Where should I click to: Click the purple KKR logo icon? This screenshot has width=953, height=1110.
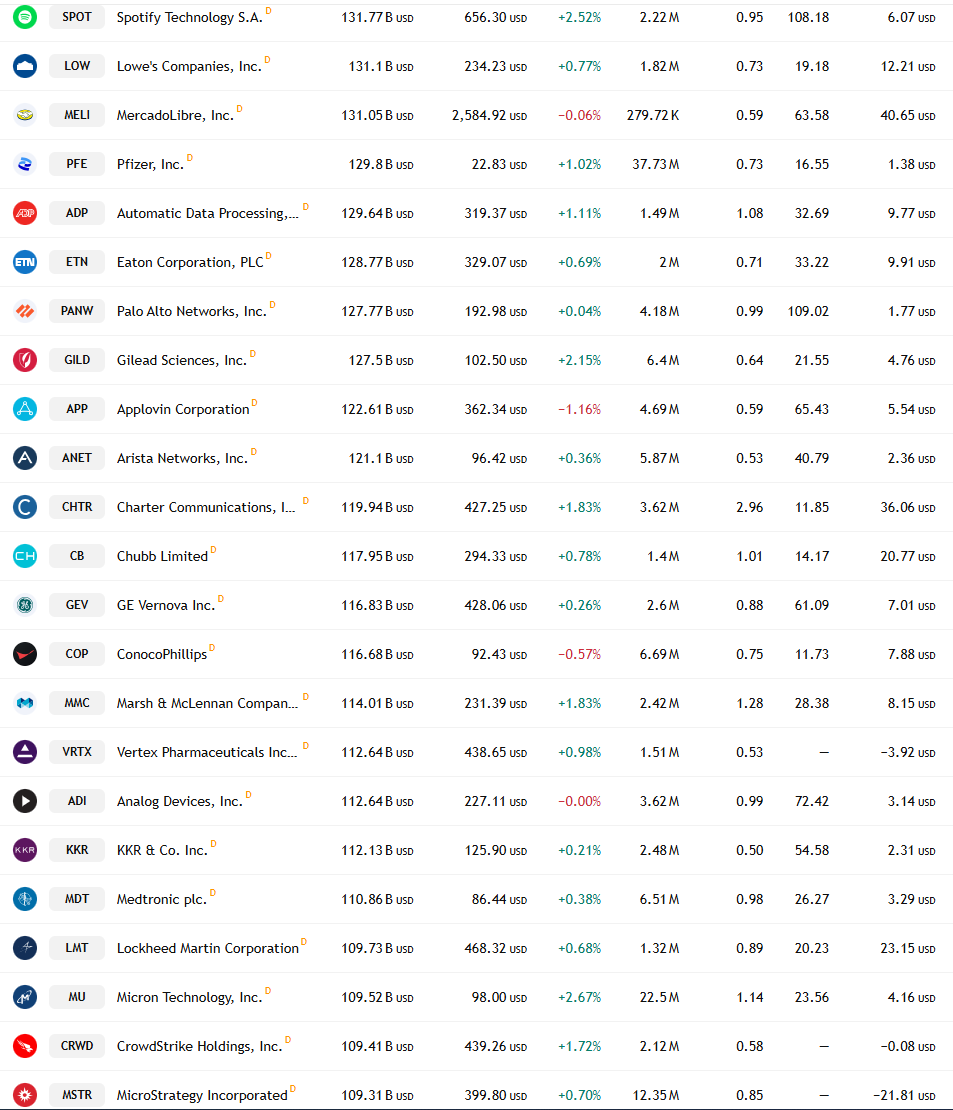[x=25, y=849]
